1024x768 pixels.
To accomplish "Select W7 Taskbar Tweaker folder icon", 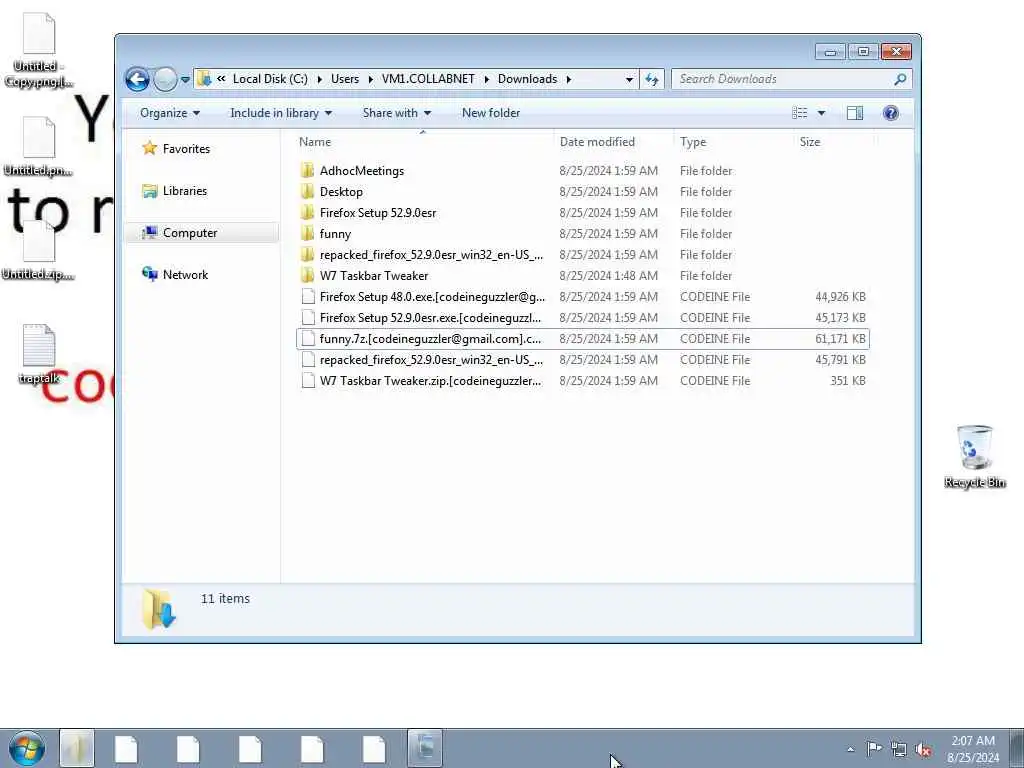I will click(x=308, y=275).
